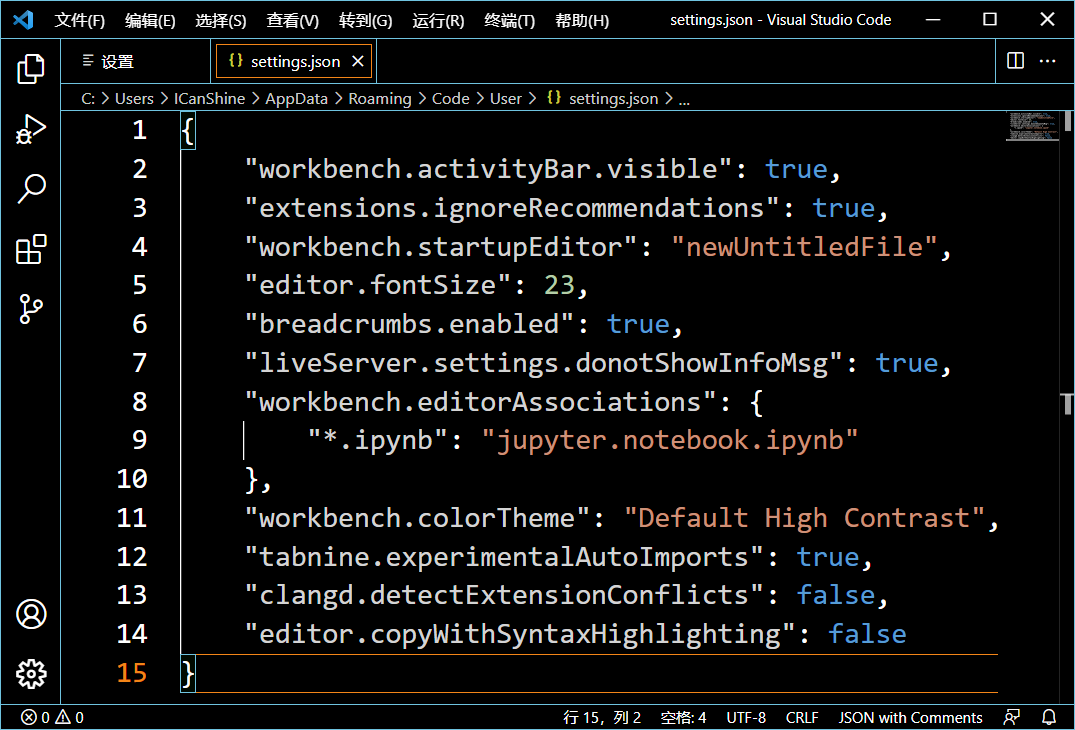The image size is (1075, 730).
Task: Click the "*.ipynb" key
Action: (x=378, y=440)
